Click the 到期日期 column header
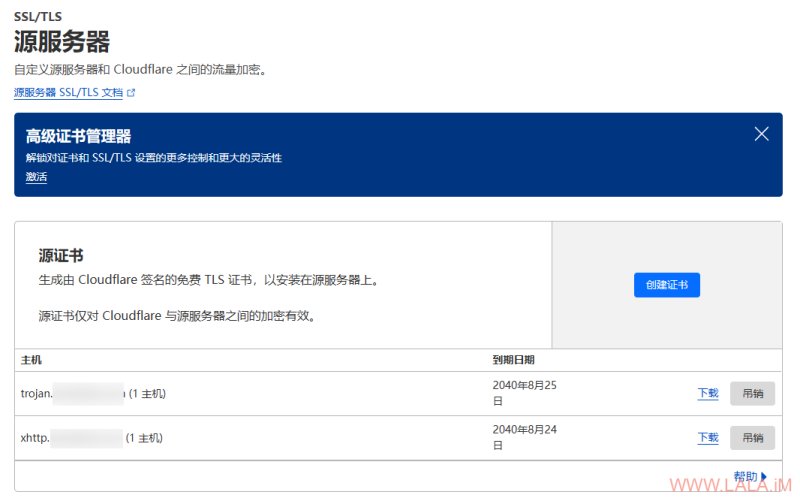Image resolution: width=800 pixels, height=498 pixels. coord(513,360)
